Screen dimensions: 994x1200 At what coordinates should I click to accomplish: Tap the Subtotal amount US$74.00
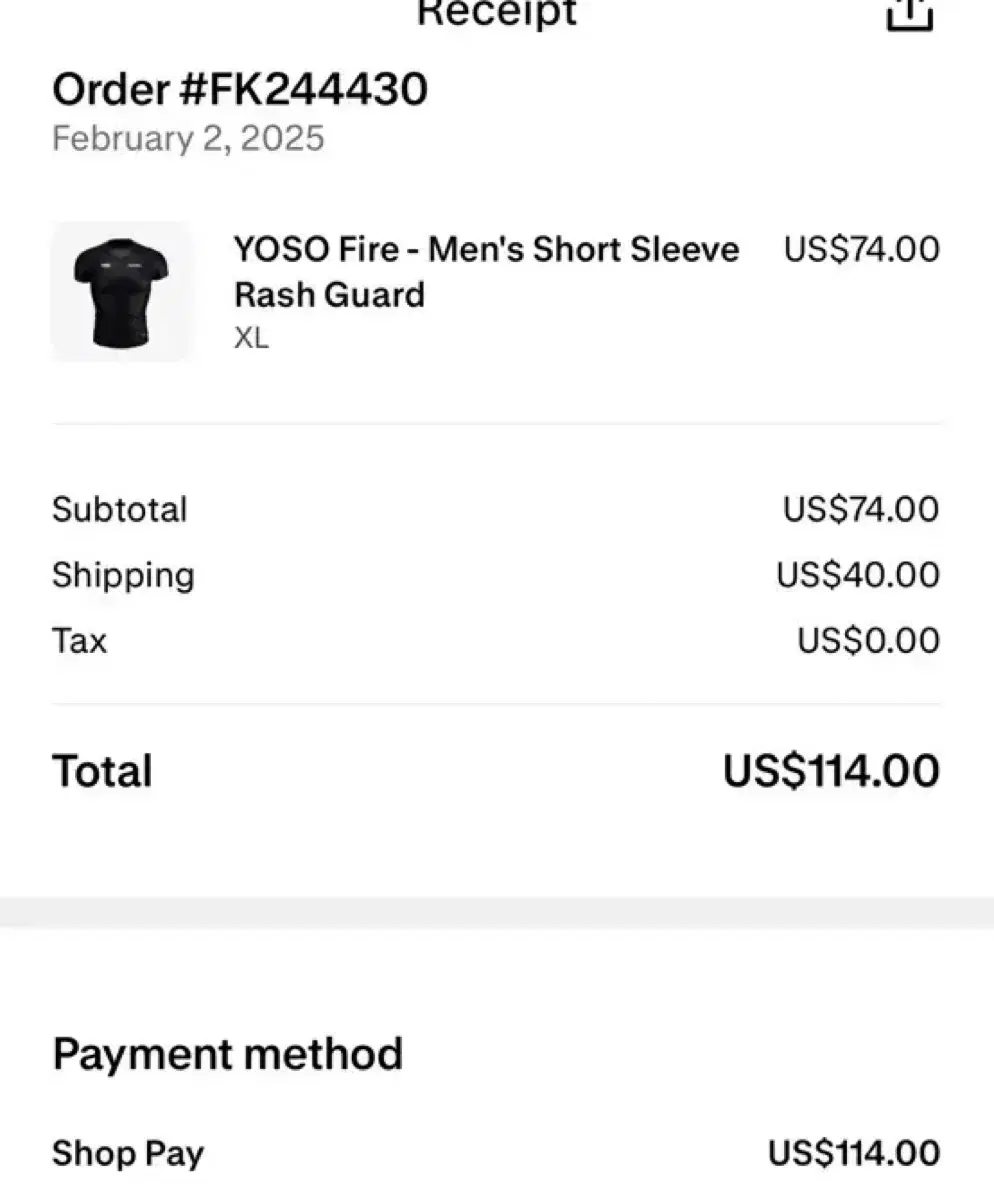(x=862, y=510)
